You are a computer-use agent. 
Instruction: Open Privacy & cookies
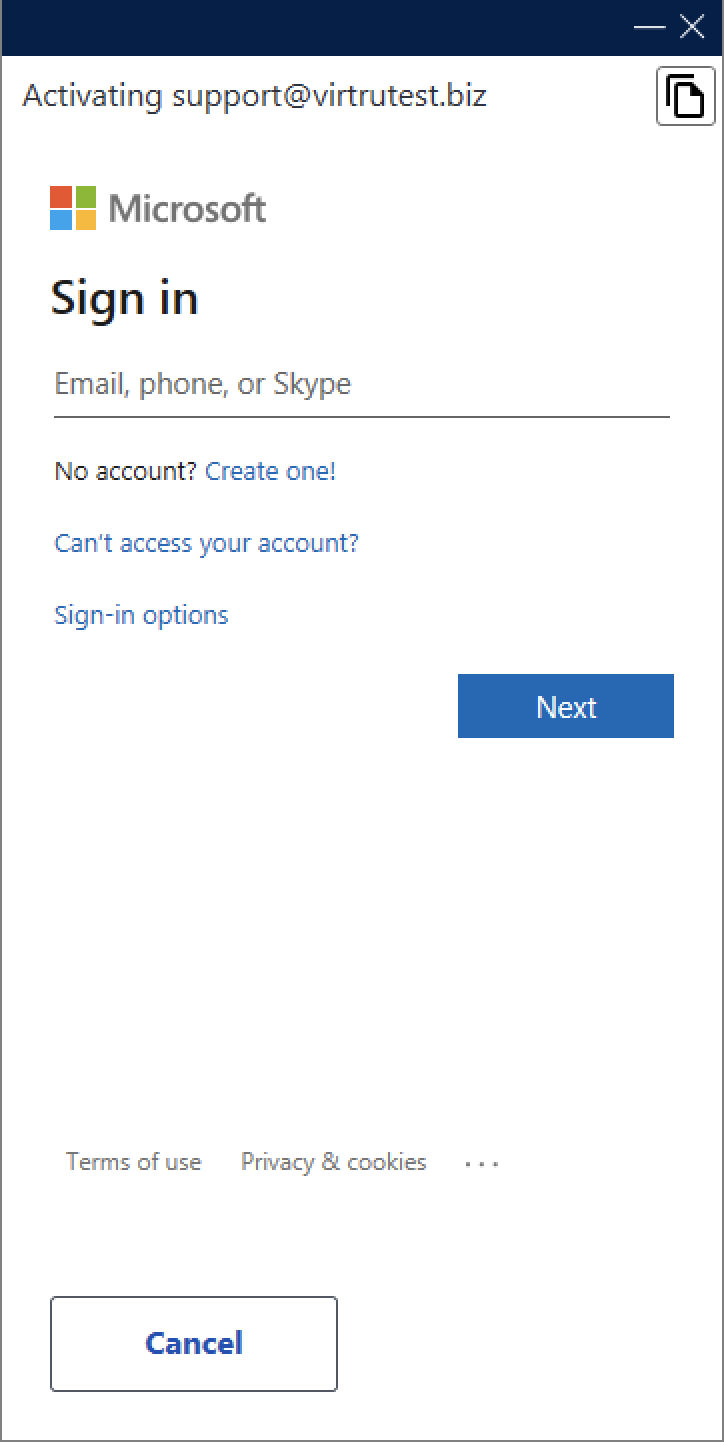333,1162
